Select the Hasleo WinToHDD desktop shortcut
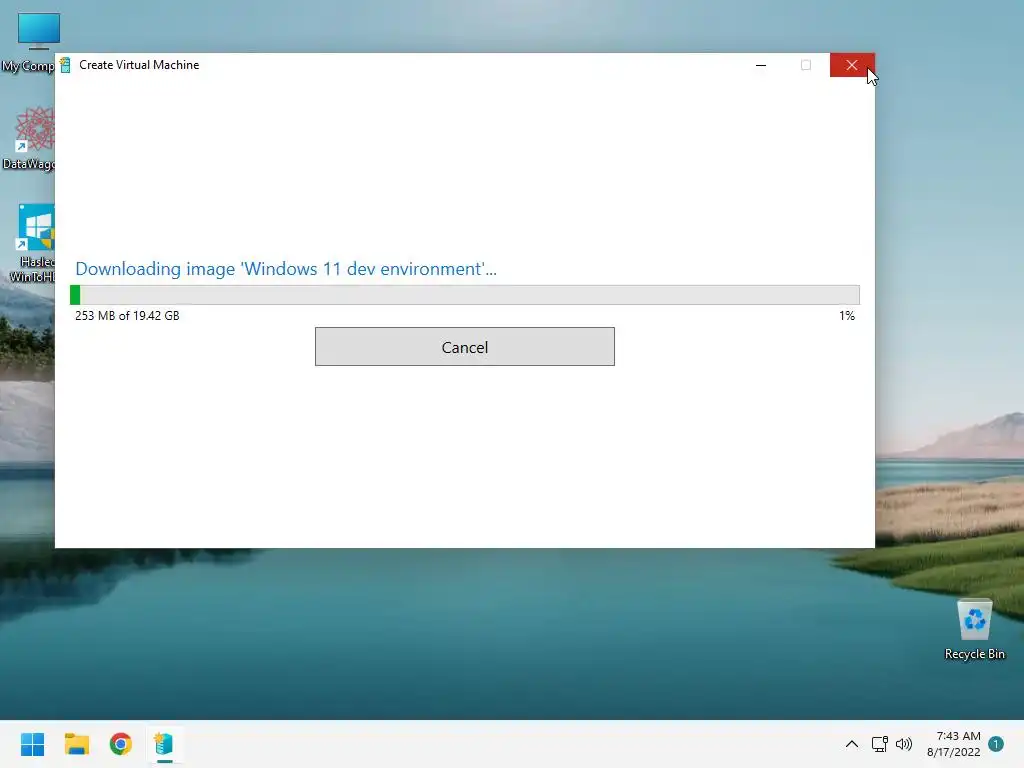Viewport: 1024px width, 768px height. pos(31,243)
